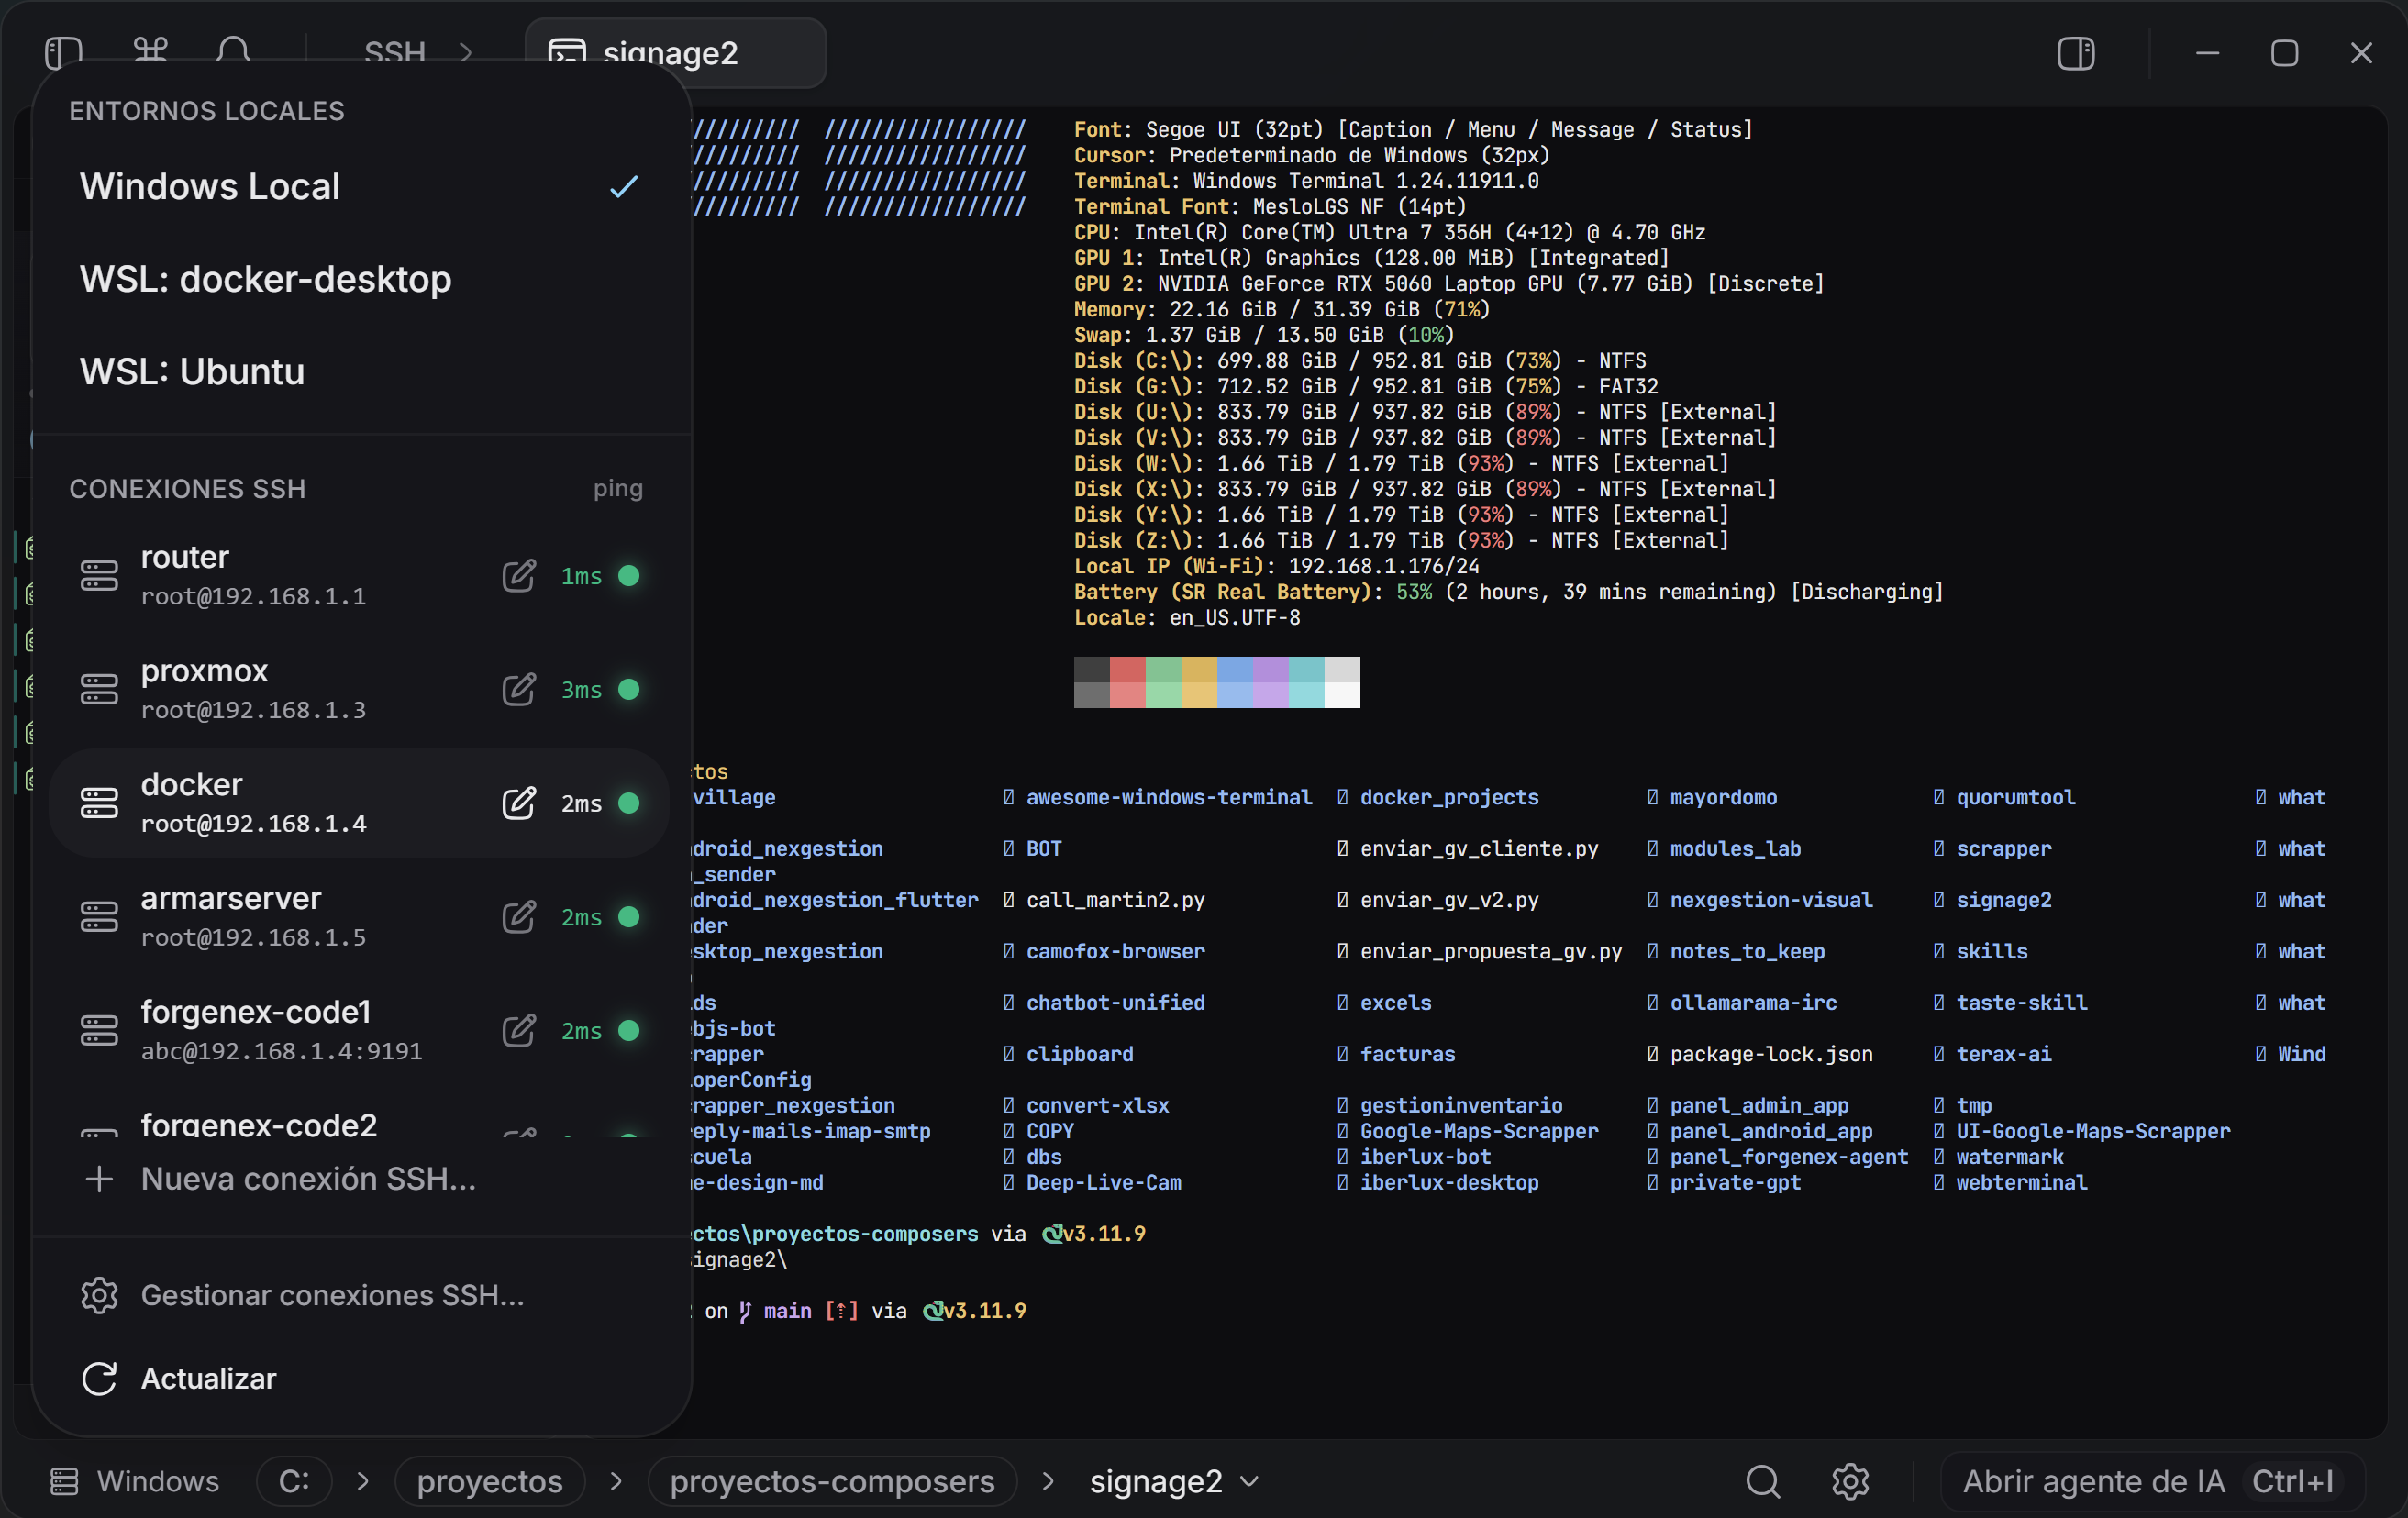The height and width of the screenshot is (1518, 2408).
Task: Click the dark red block in upper palette row
Action: coord(1127,670)
